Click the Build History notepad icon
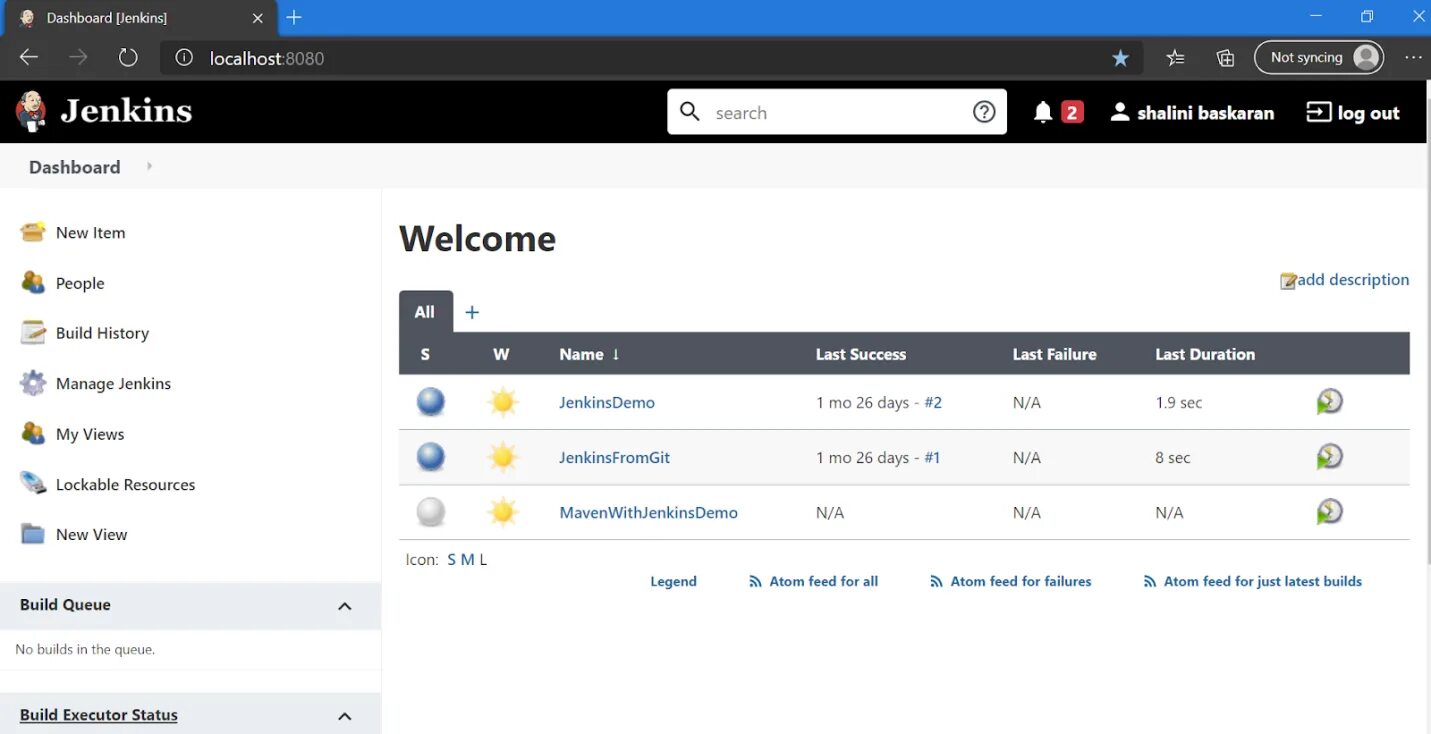Image resolution: width=1431 pixels, height=734 pixels. (33, 333)
